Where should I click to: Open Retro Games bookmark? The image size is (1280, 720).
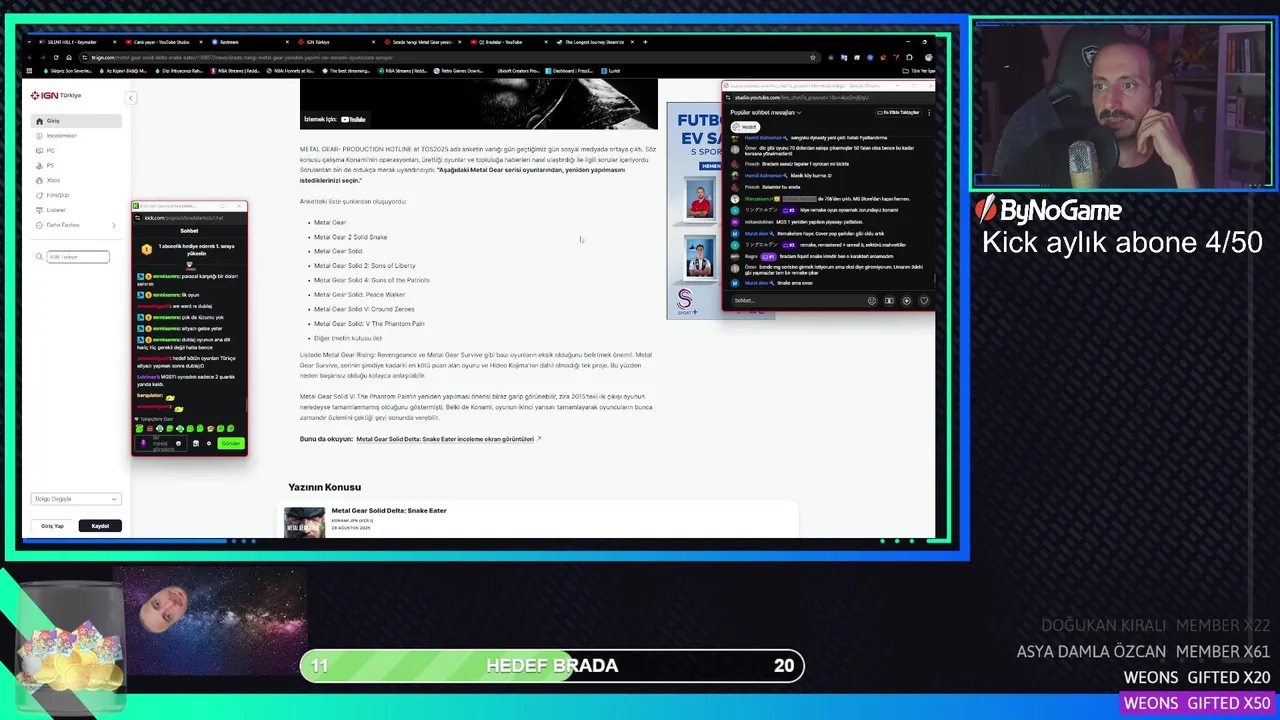pyautogui.click(x=457, y=71)
